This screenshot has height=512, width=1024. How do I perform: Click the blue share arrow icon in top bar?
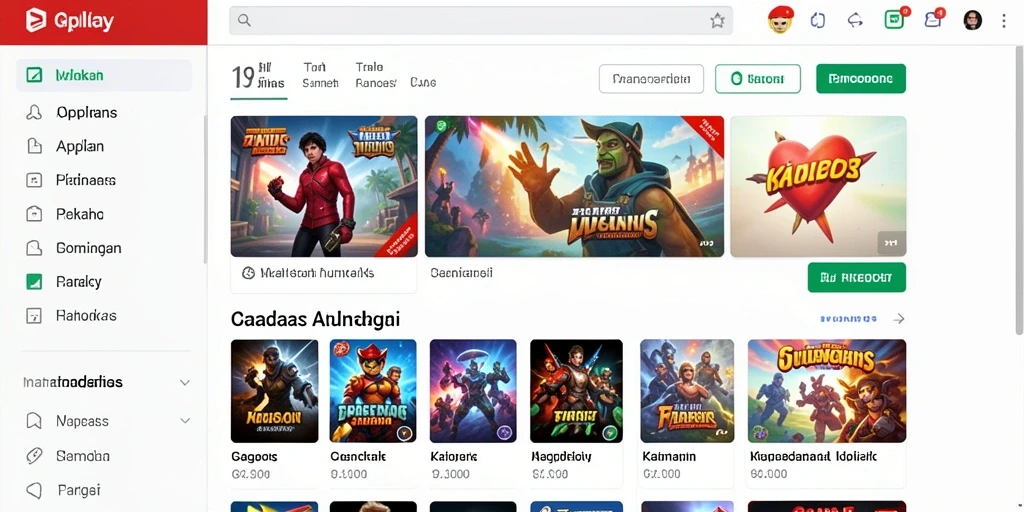coord(856,20)
